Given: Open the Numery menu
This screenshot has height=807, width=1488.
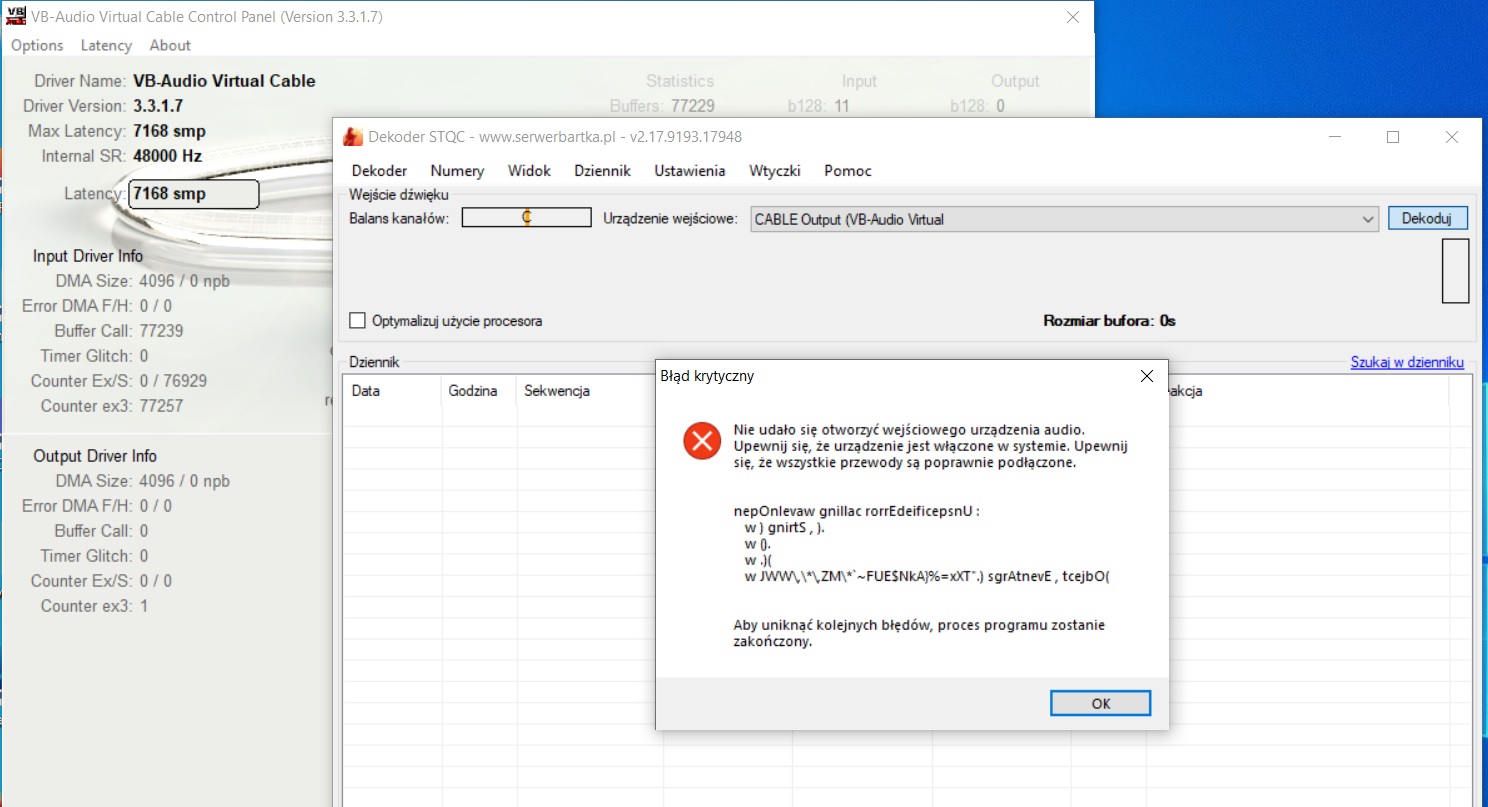Looking at the screenshot, I should pos(457,171).
